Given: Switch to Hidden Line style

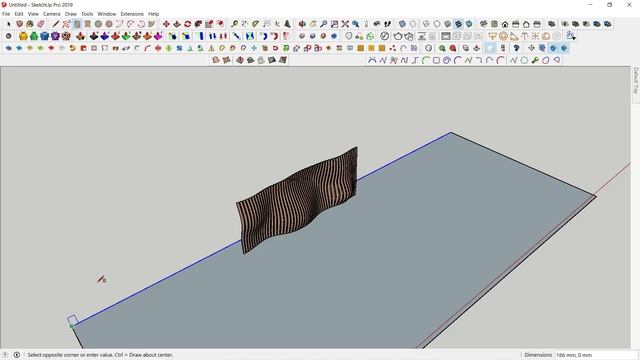Looking at the screenshot, I should (437, 24).
